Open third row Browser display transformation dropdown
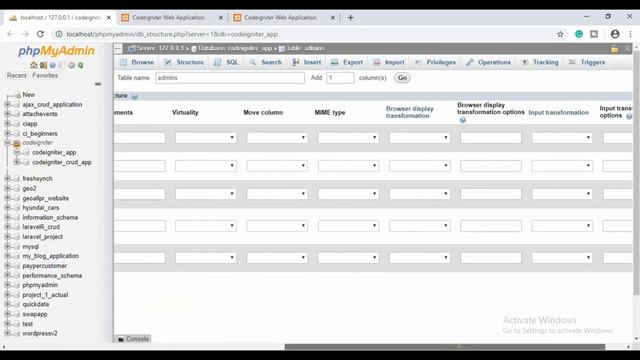This screenshot has width=640, height=360. pyautogui.click(x=420, y=194)
